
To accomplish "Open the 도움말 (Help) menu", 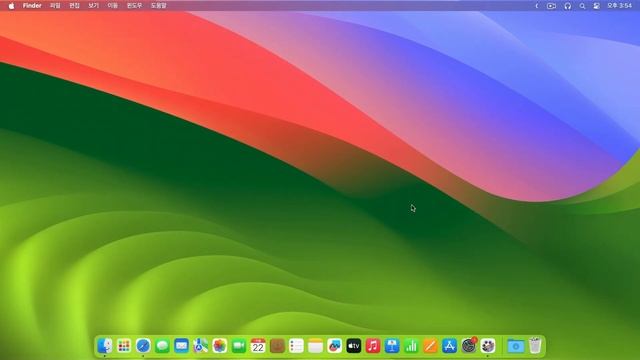I will [x=159, y=6].
